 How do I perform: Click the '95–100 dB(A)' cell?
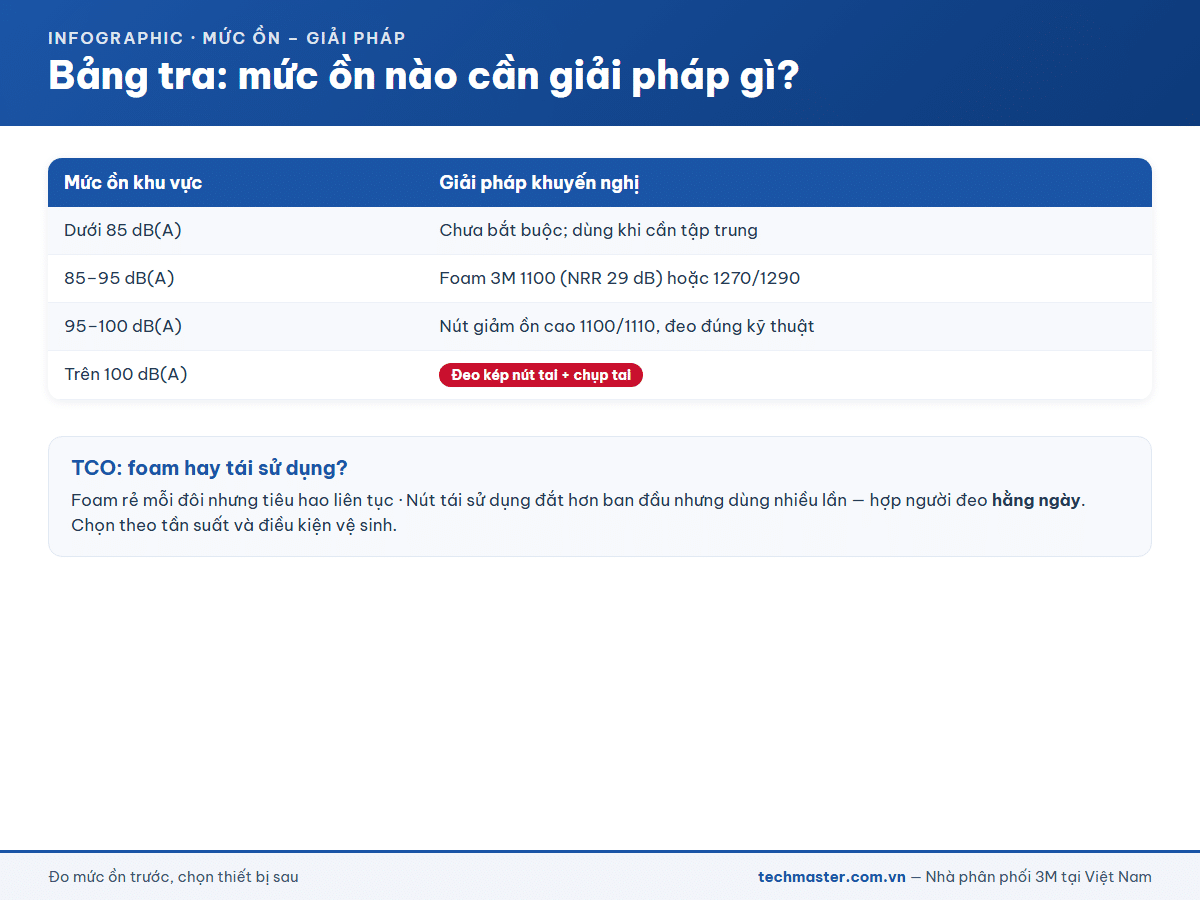236,327
